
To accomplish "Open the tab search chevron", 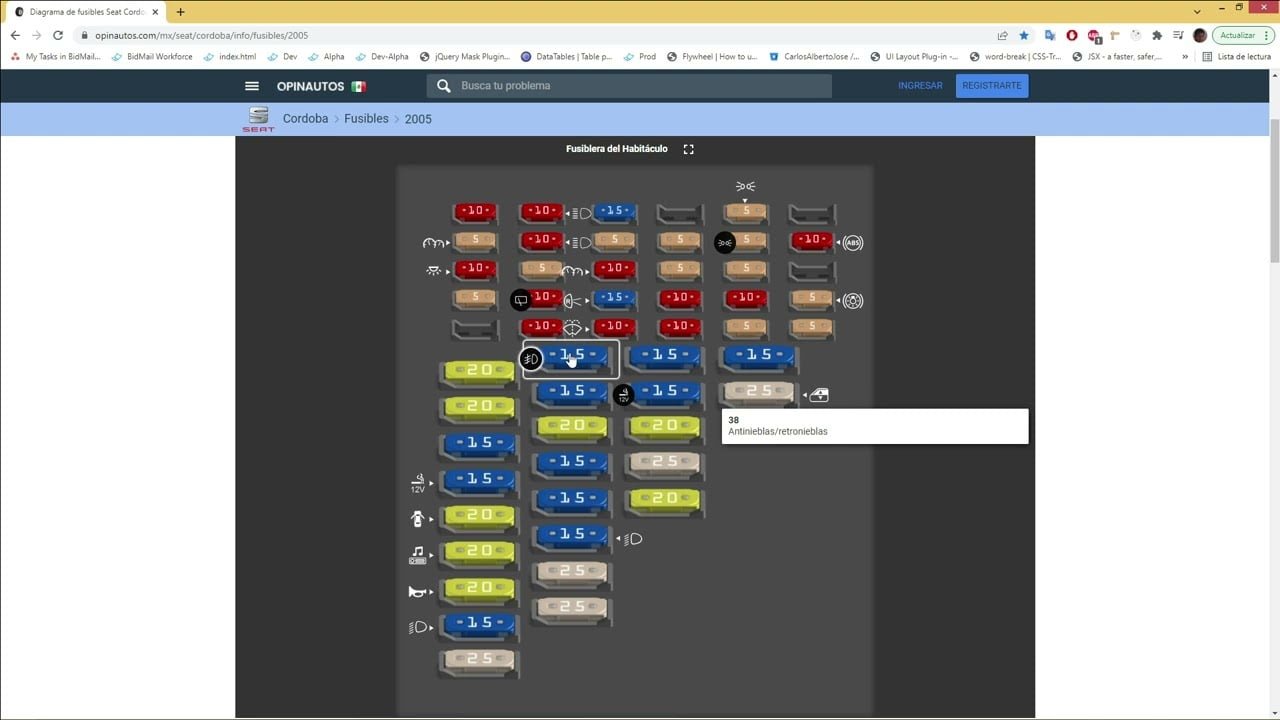I will click(x=1197, y=11).
